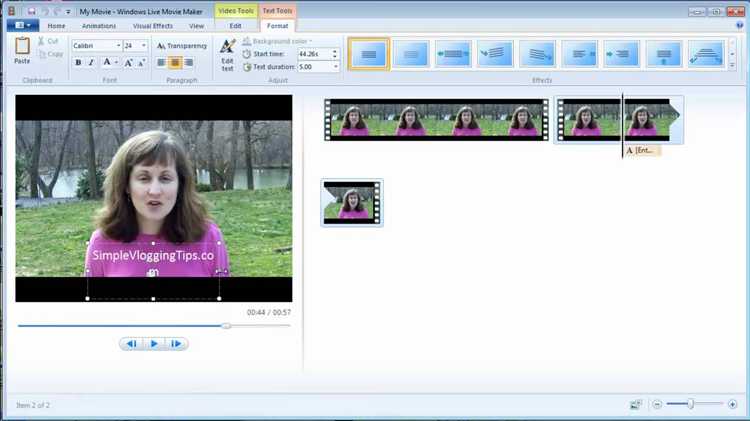Select the seventh slide-in text effect
The image size is (750, 421).
tap(621, 54)
